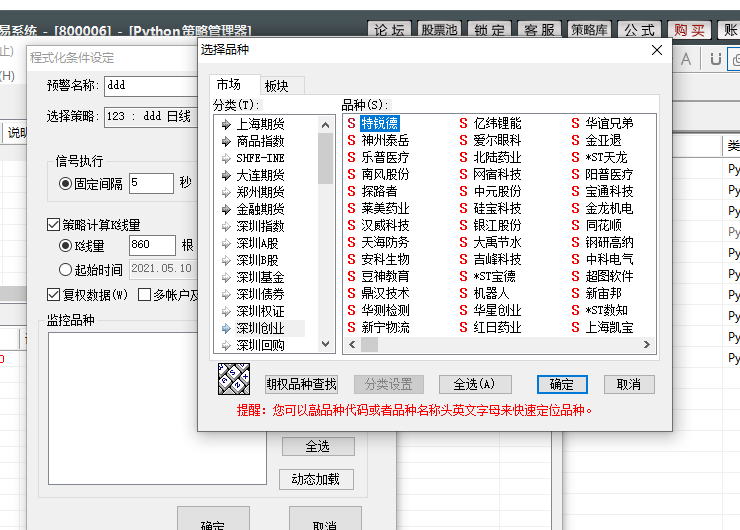Select the 固定间隔 radio button
The image size is (740, 530).
66,183
